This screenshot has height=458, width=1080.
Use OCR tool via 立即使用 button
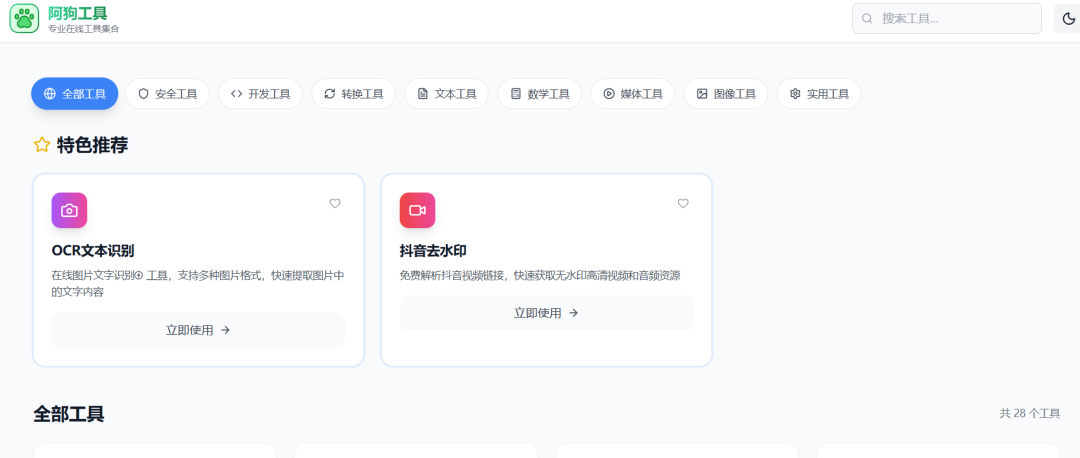pos(198,330)
